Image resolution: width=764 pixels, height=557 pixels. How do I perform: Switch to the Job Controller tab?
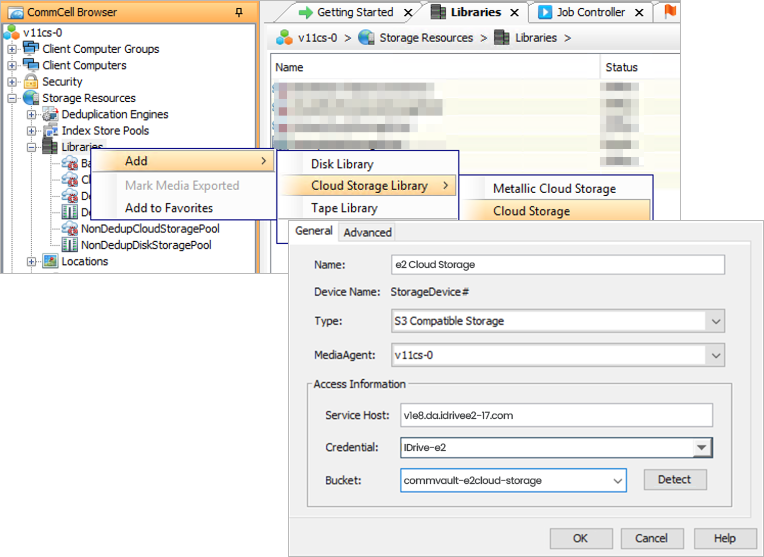point(591,12)
